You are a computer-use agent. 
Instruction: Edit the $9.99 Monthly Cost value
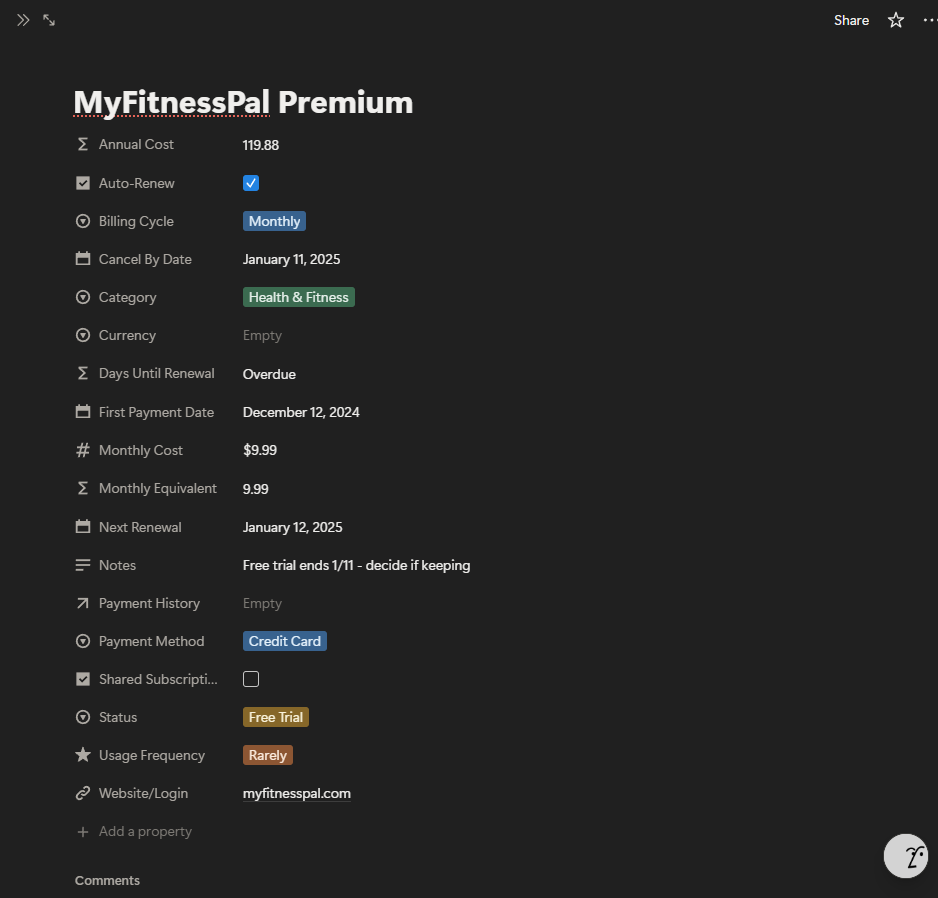260,450
